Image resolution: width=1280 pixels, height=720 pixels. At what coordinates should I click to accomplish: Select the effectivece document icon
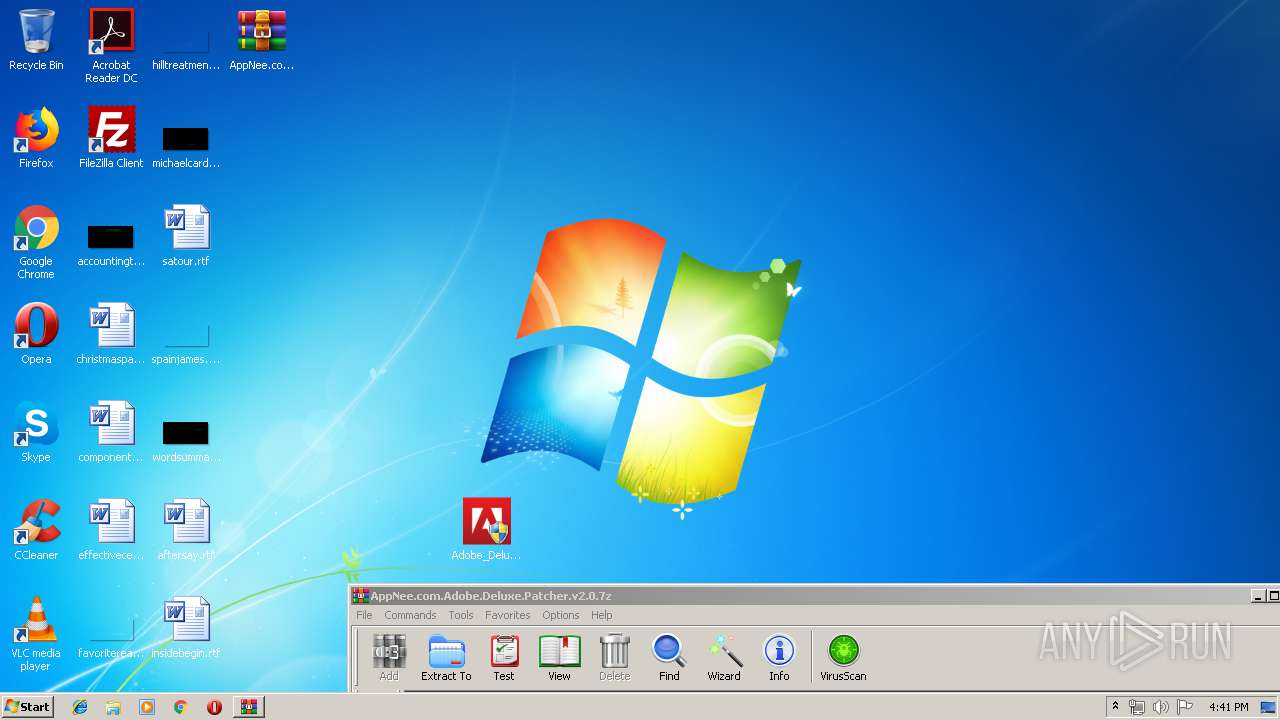(x=111, y=530)
